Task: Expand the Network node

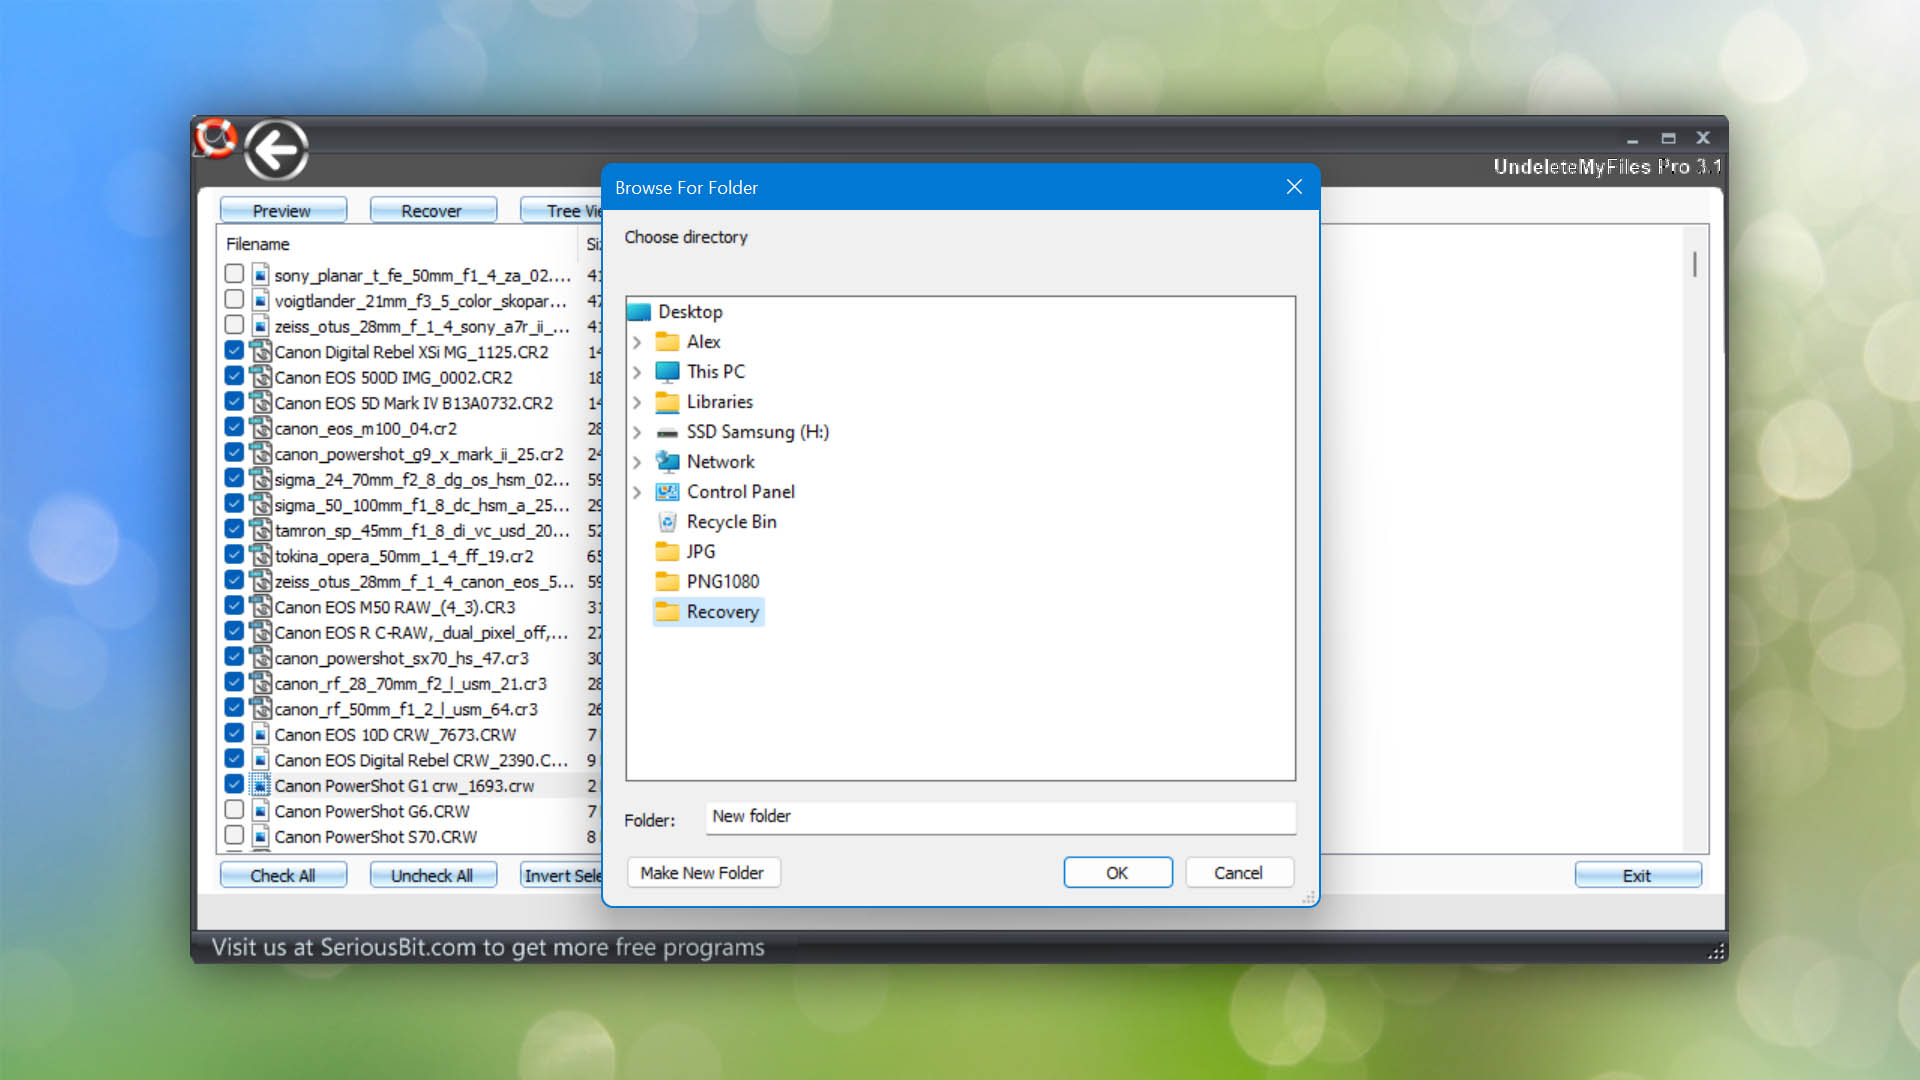Action: 637,462
